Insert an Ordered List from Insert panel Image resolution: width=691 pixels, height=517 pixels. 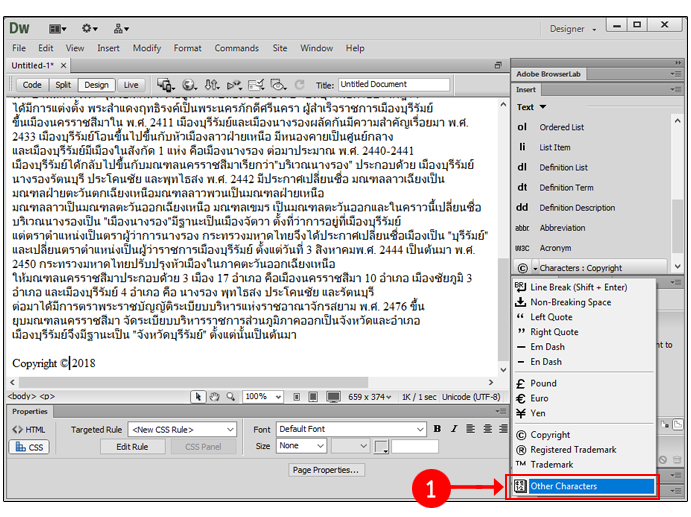(x=561, y=127)
